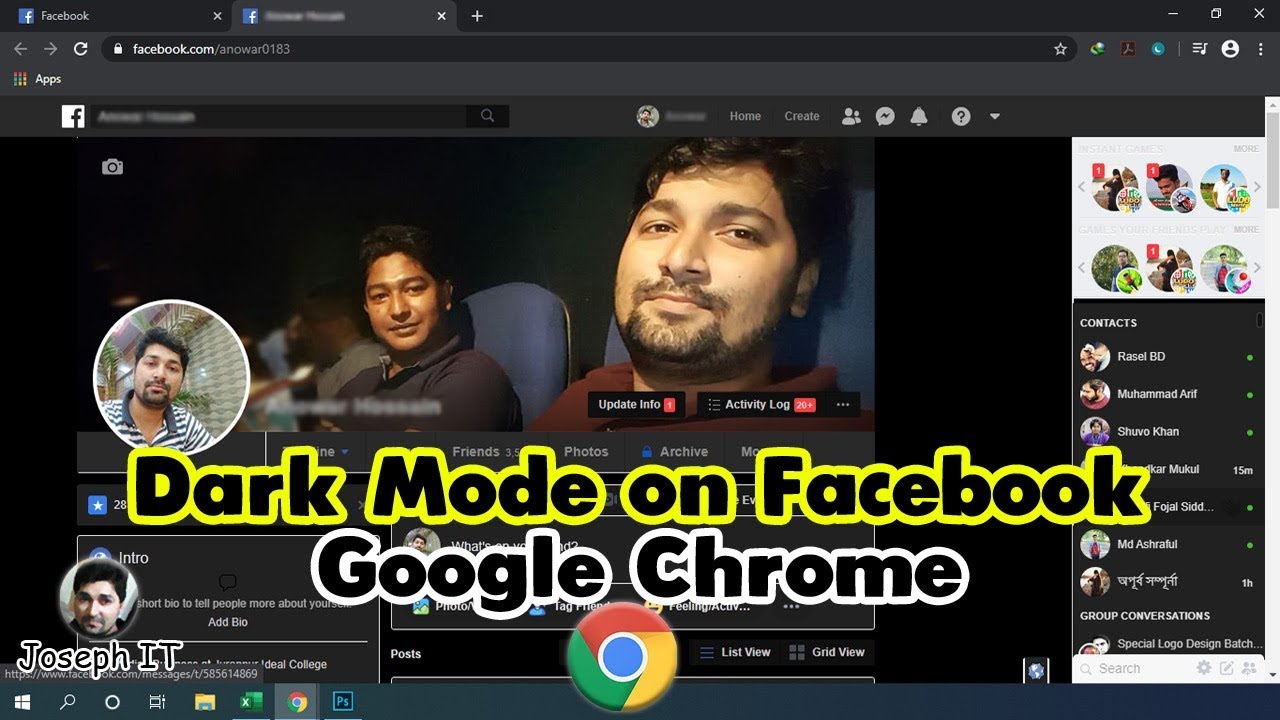Click the Facebook logo in the blue bar
Screen dimensions: 1280x720
click(73, 116)
